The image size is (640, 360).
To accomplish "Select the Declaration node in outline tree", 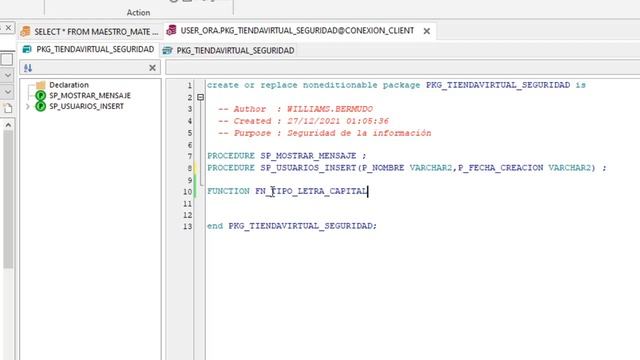I will tap(69, 85).
